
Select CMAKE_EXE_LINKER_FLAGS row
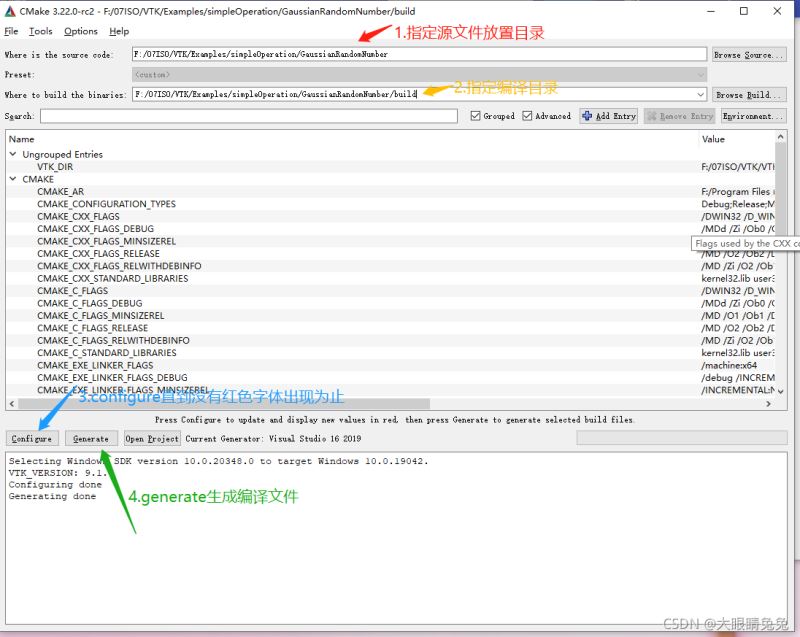390,365
